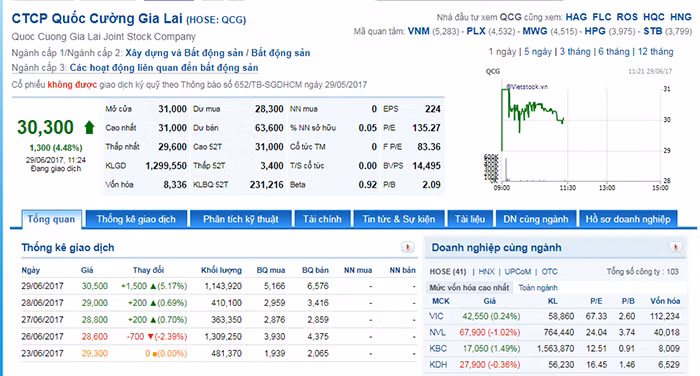The image size is (700, 376).
Task: Switch to the Tổng quan tab
Action: coord(51,219)
